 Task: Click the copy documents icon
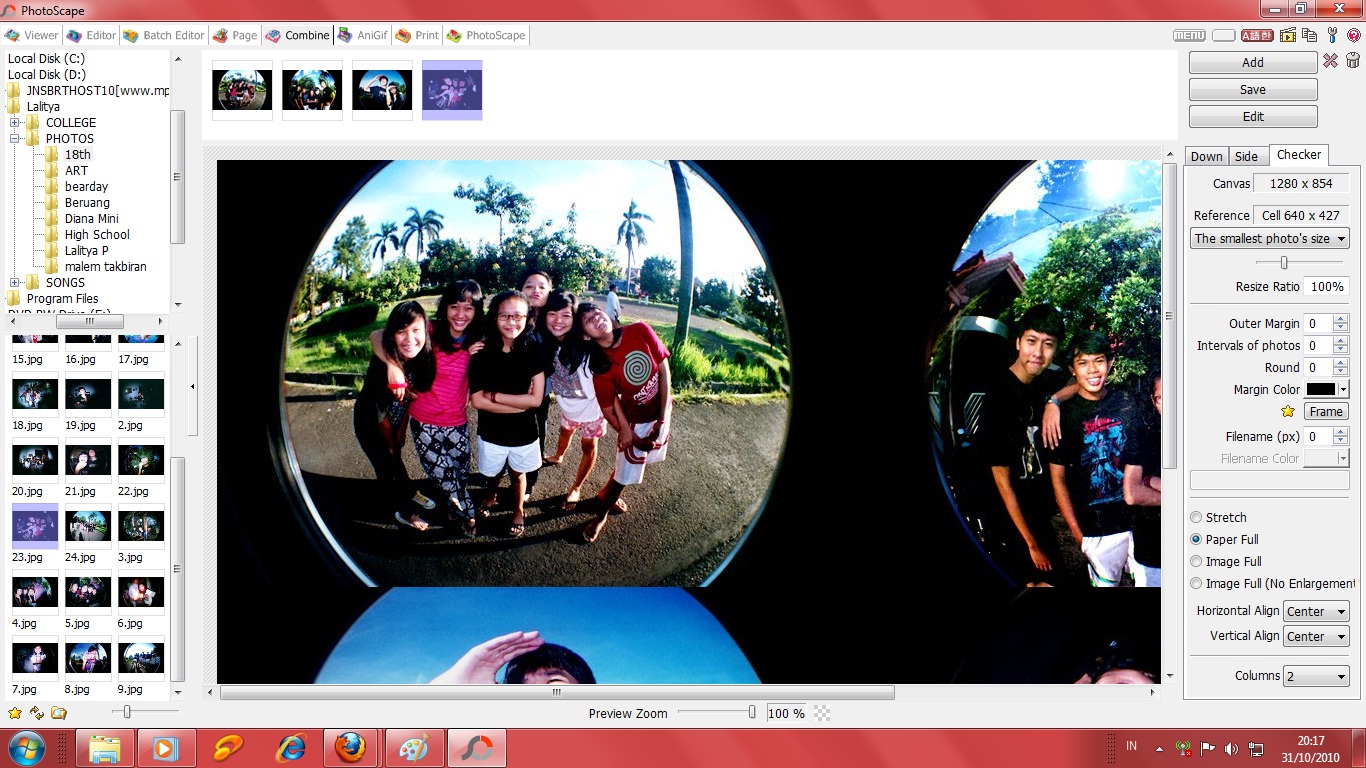(x=1309, y=35)
